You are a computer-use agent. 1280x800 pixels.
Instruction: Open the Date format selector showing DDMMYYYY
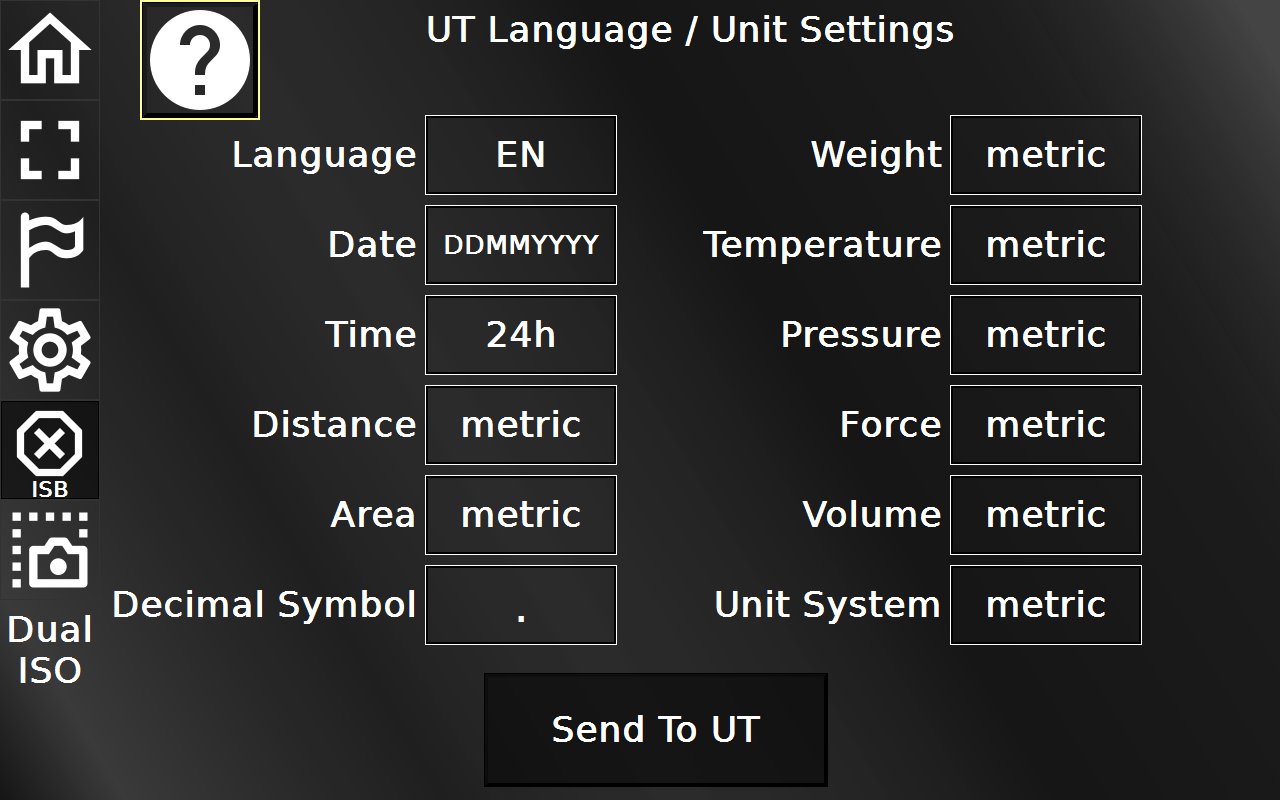tap(520, 244)
